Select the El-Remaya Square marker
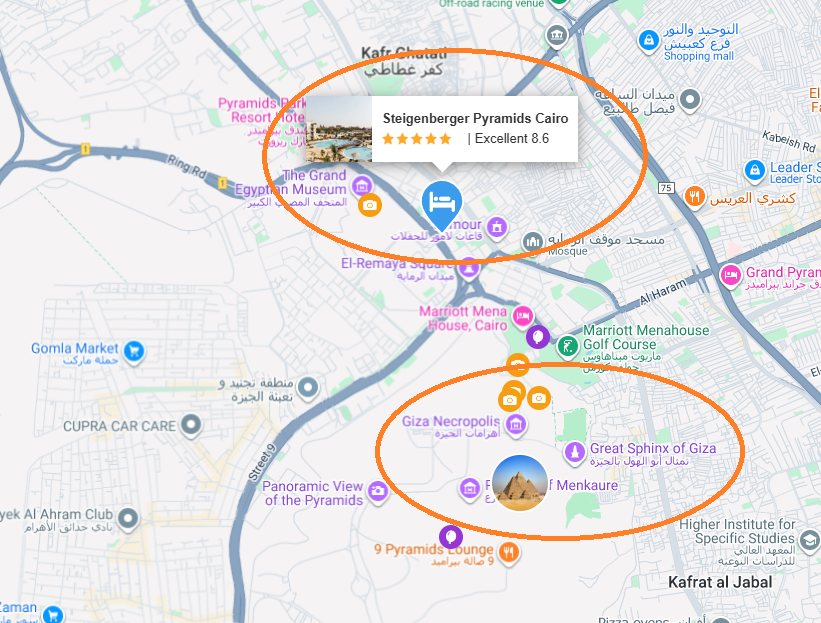 coord(469,269)
